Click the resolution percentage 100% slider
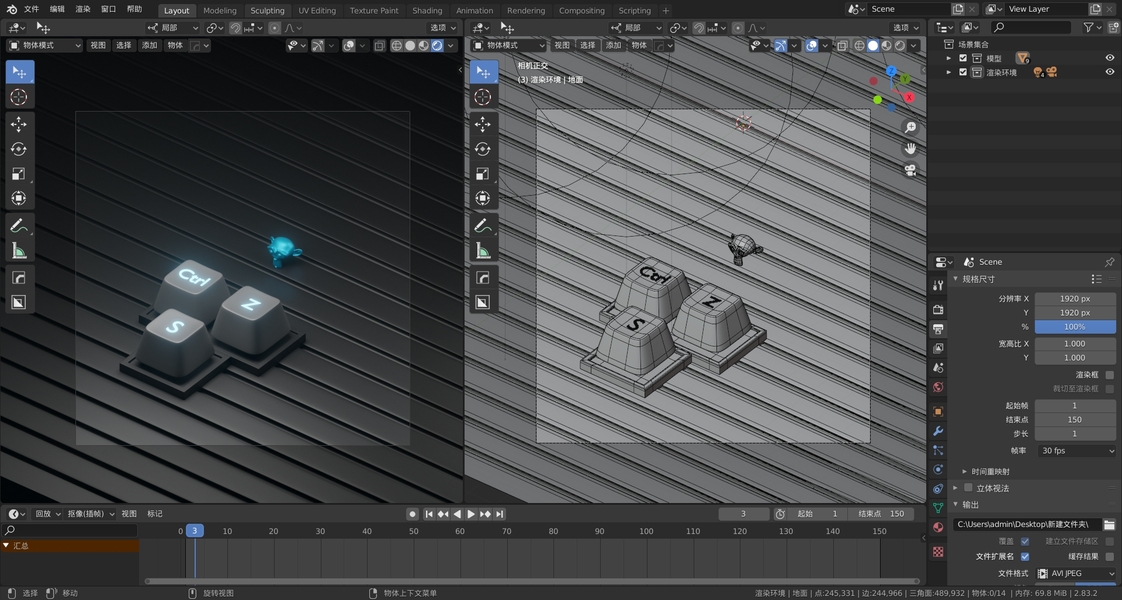The image size is (1122, 600). pos(1075,327)
